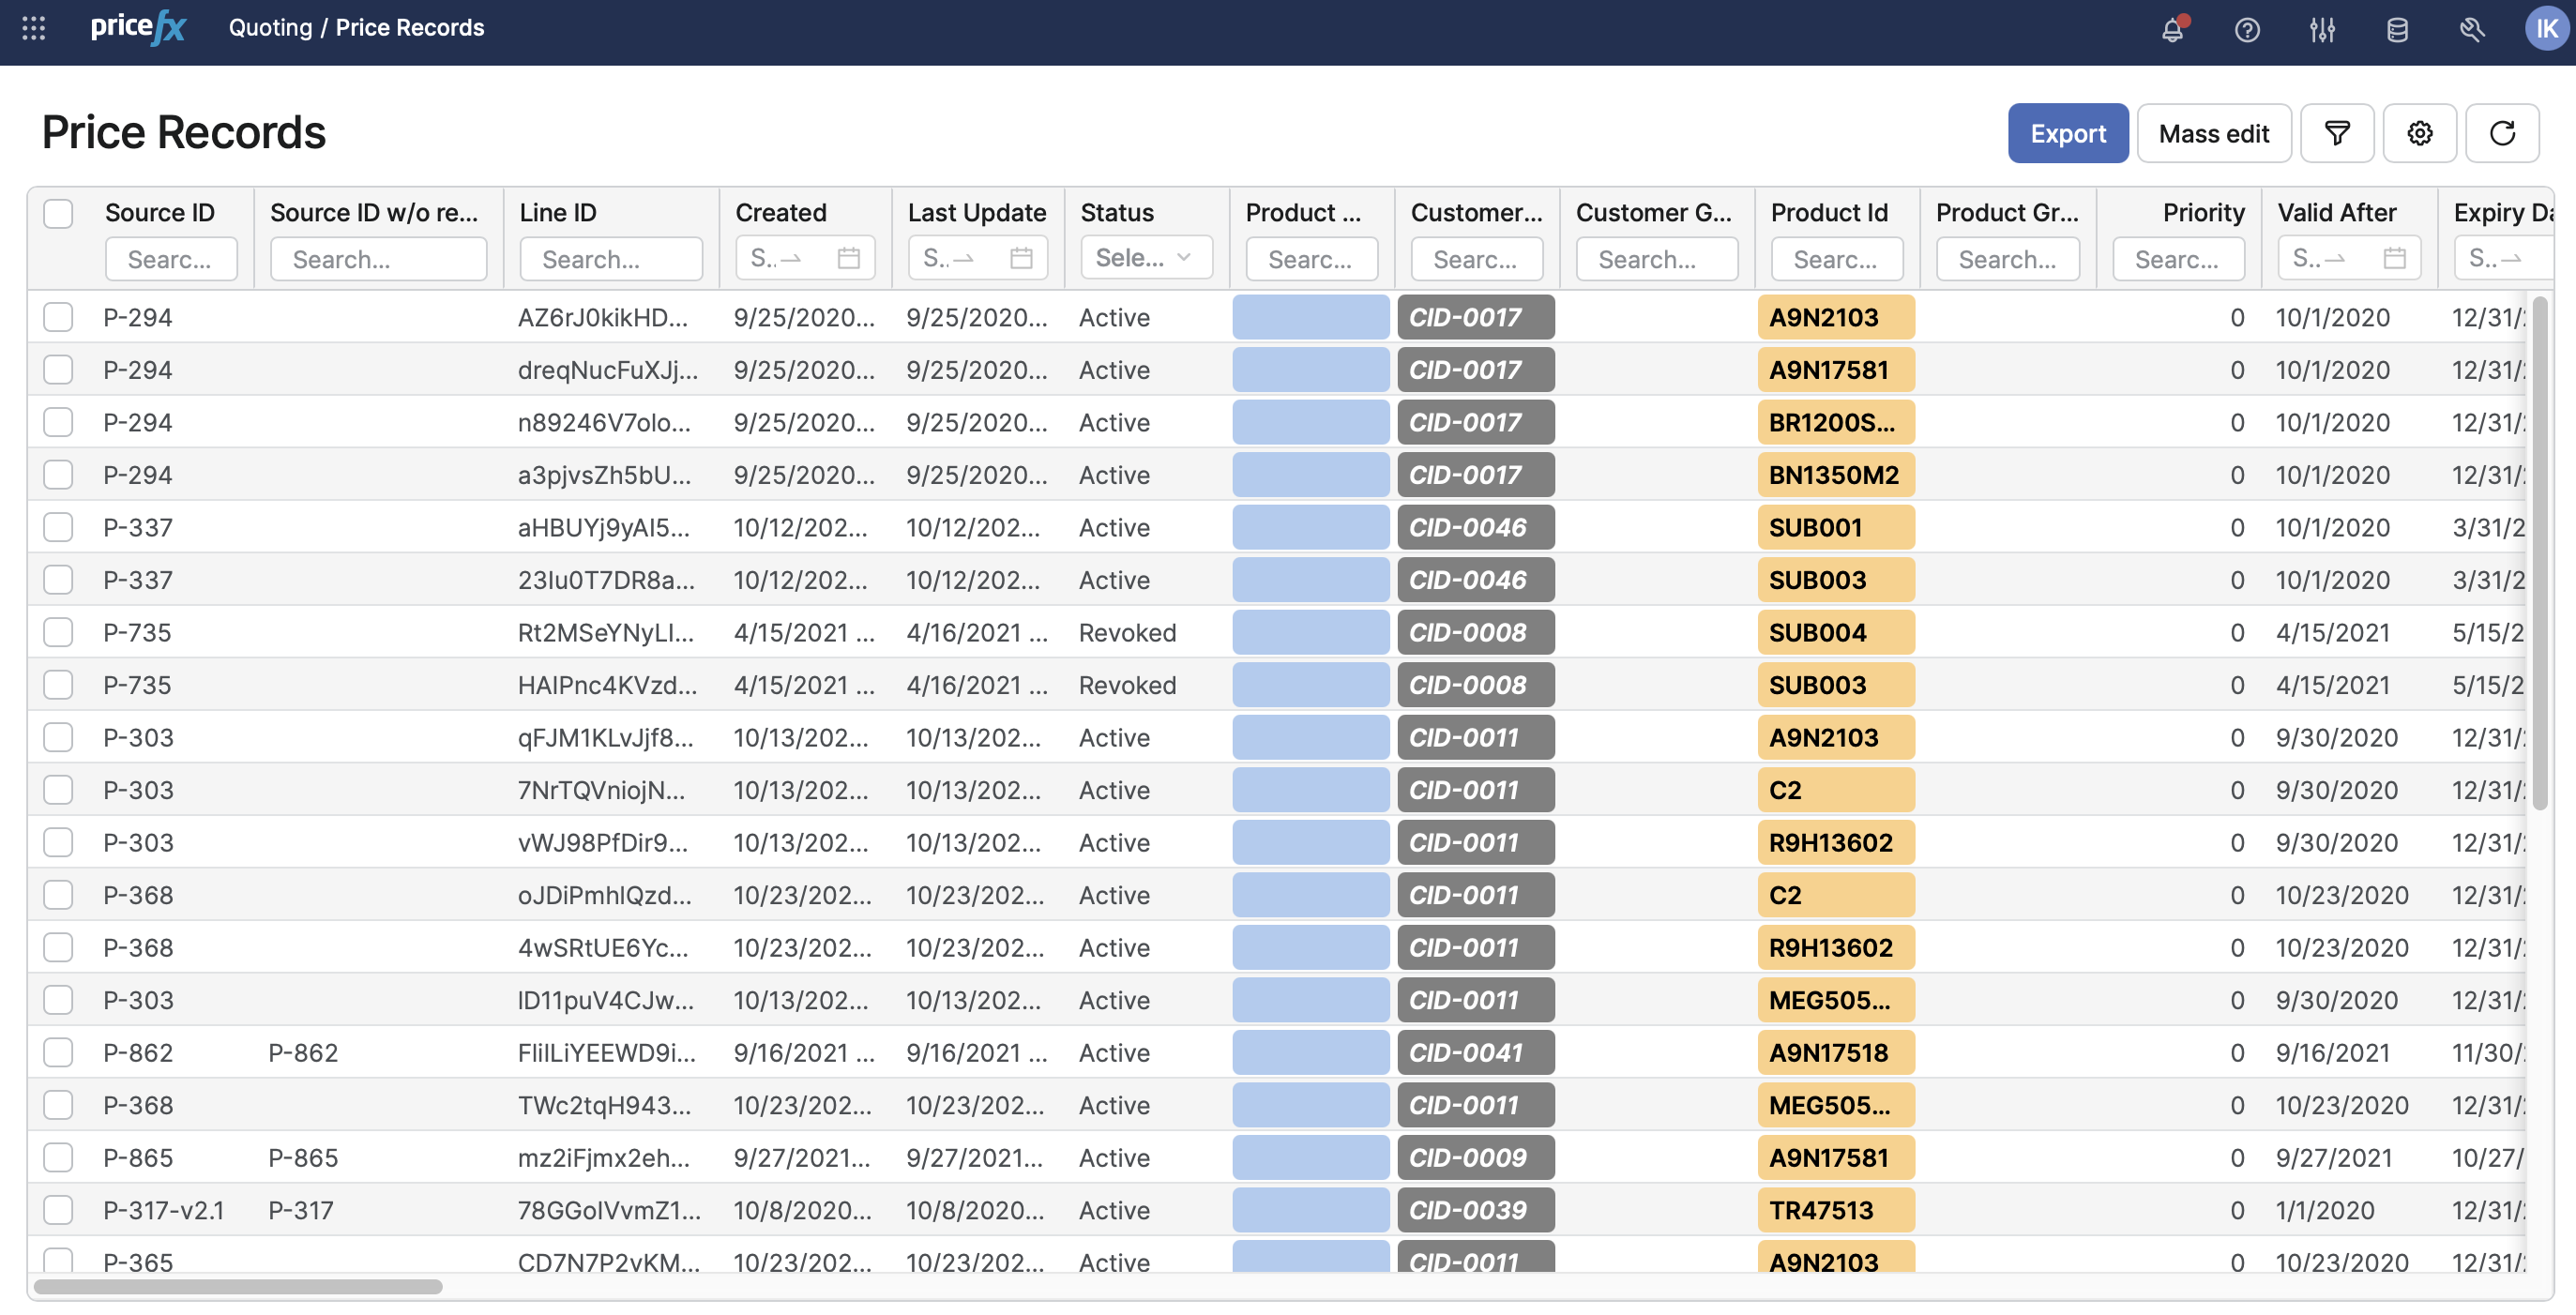Click the Mass edit button
This screenshot has height=1315, width=2576.
point(2213,133)
